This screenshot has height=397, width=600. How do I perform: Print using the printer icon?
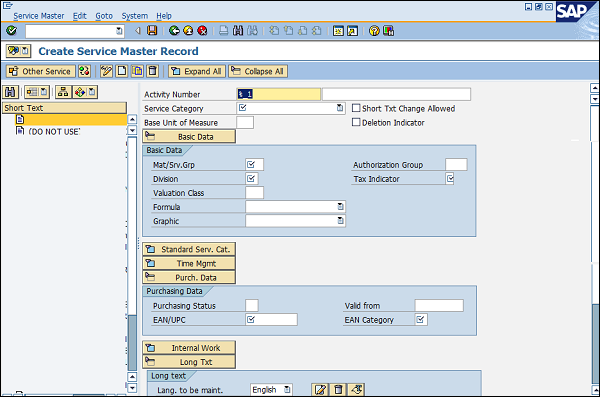223,31
